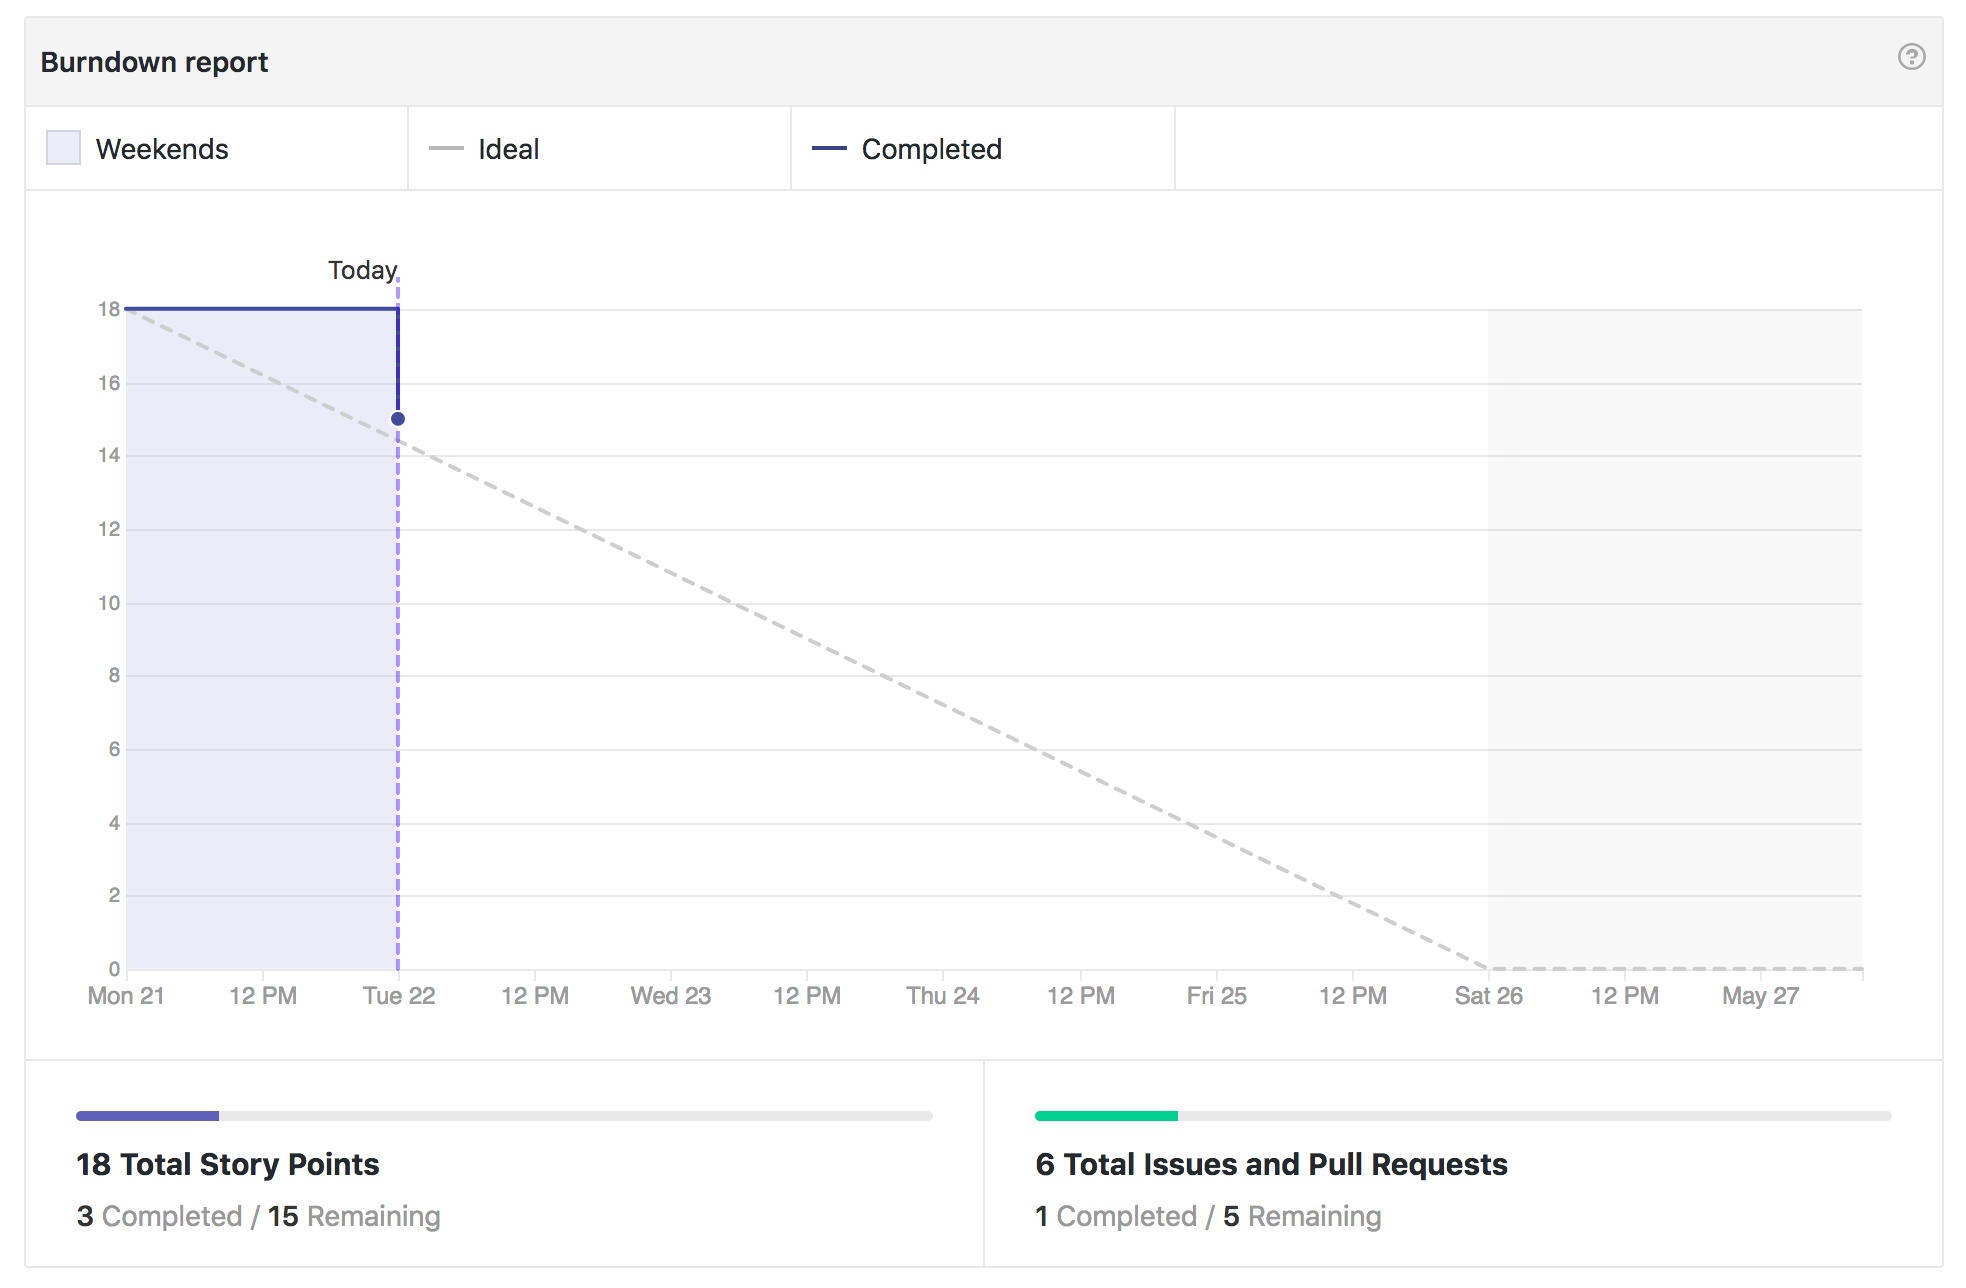Click the Fri 25 axis label
This screenshot has height=1288, width=1966.
pyautogui.click(x=1216, y=996)
